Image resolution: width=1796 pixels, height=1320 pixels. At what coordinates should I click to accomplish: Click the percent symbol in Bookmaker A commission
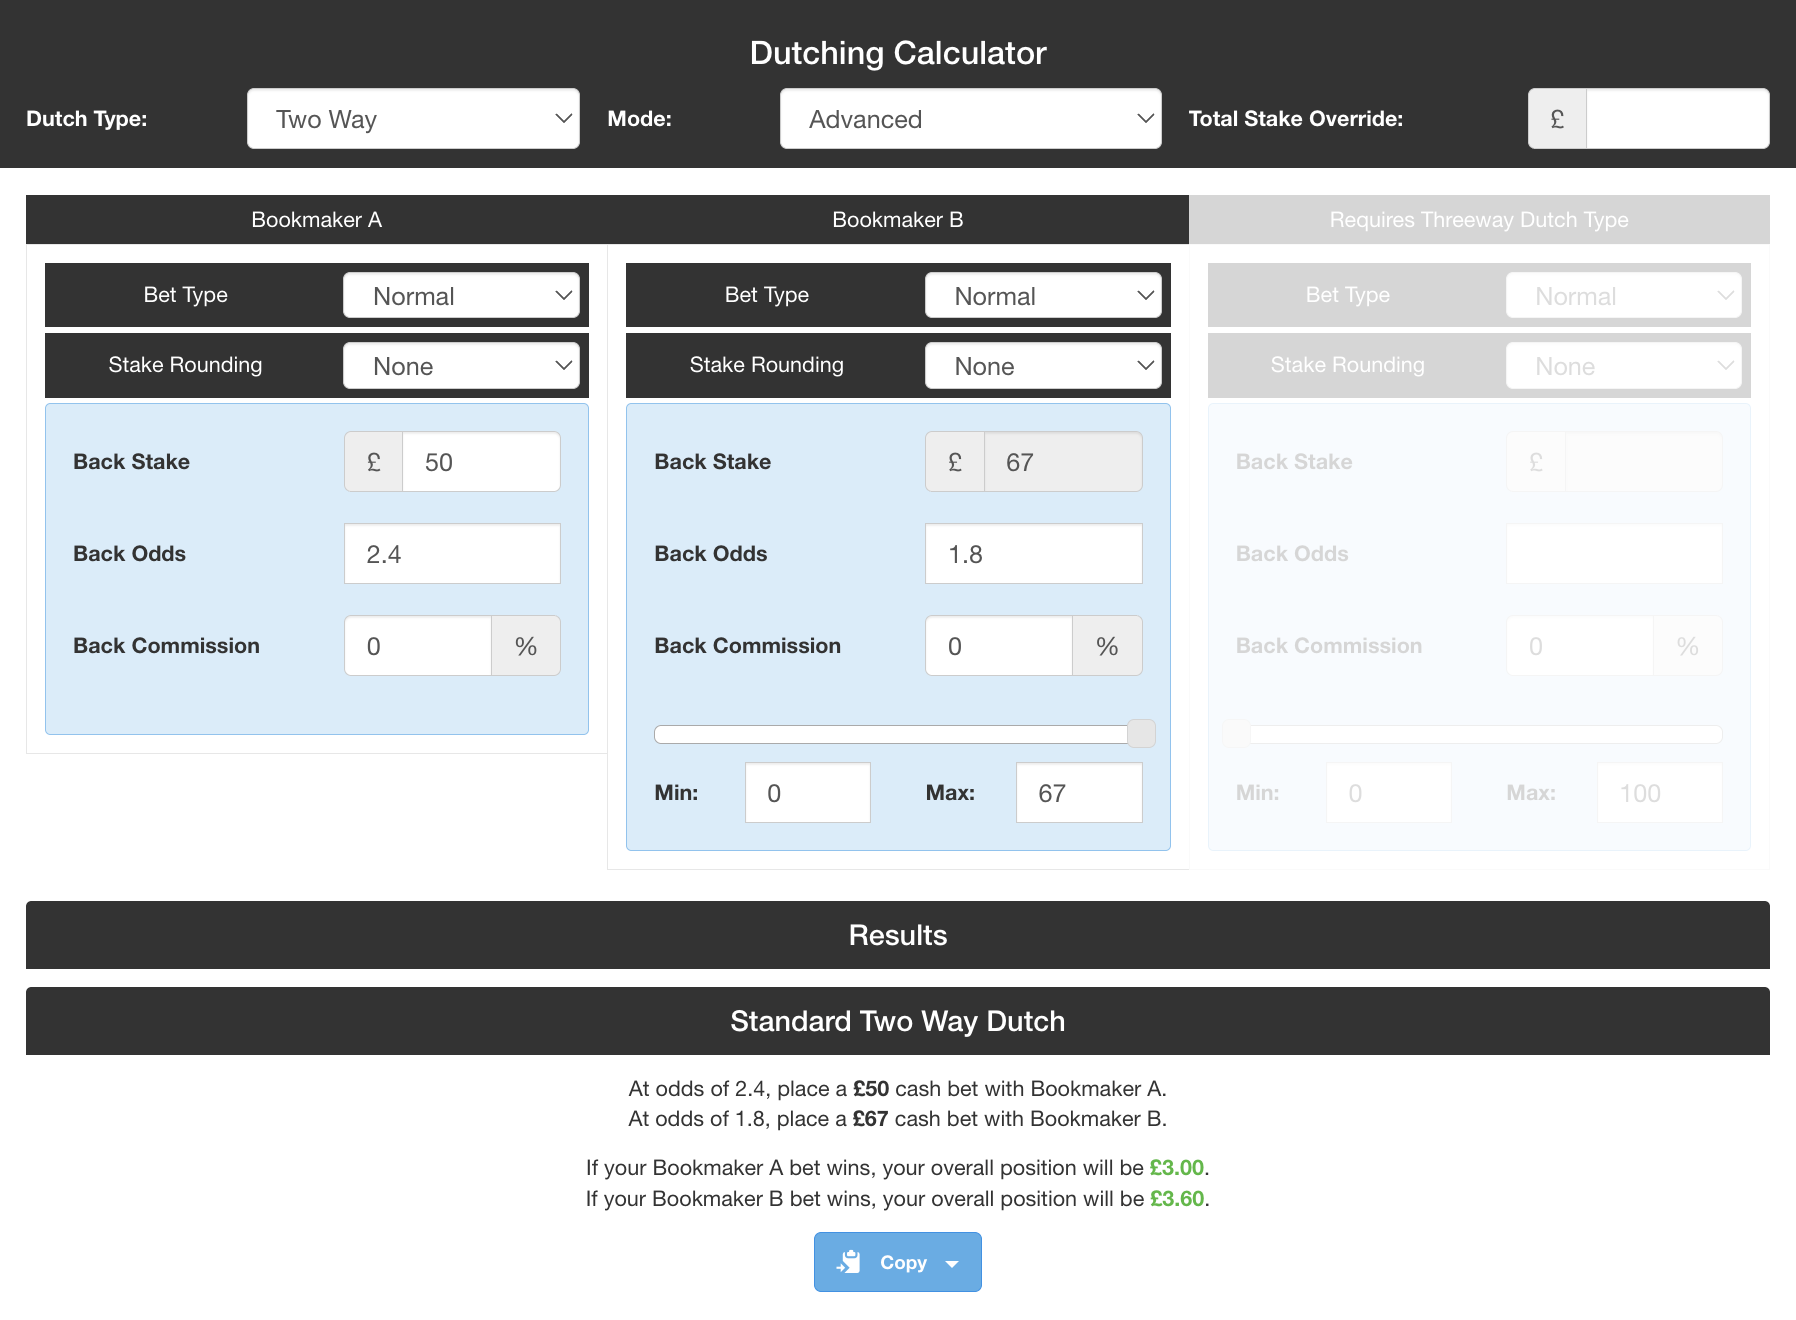coord(526,646)
